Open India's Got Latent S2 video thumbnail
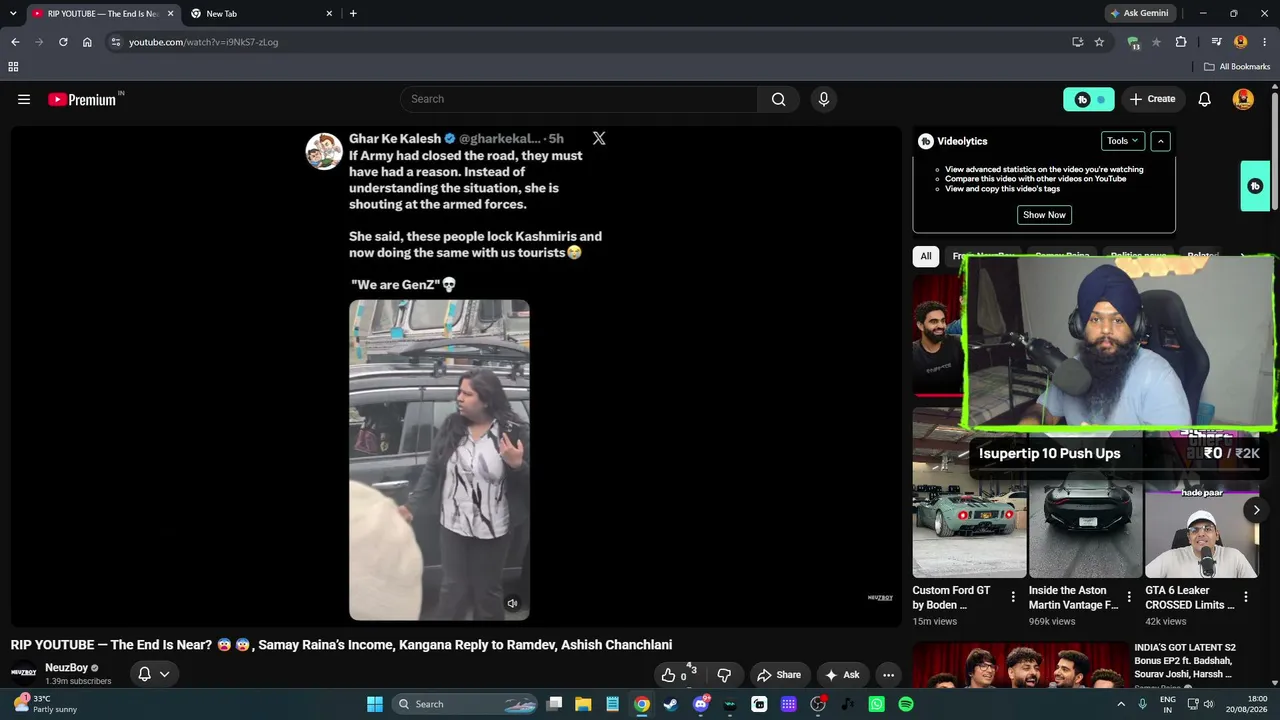Viewport: 1280px width, 720px height. click(1020, 665)
